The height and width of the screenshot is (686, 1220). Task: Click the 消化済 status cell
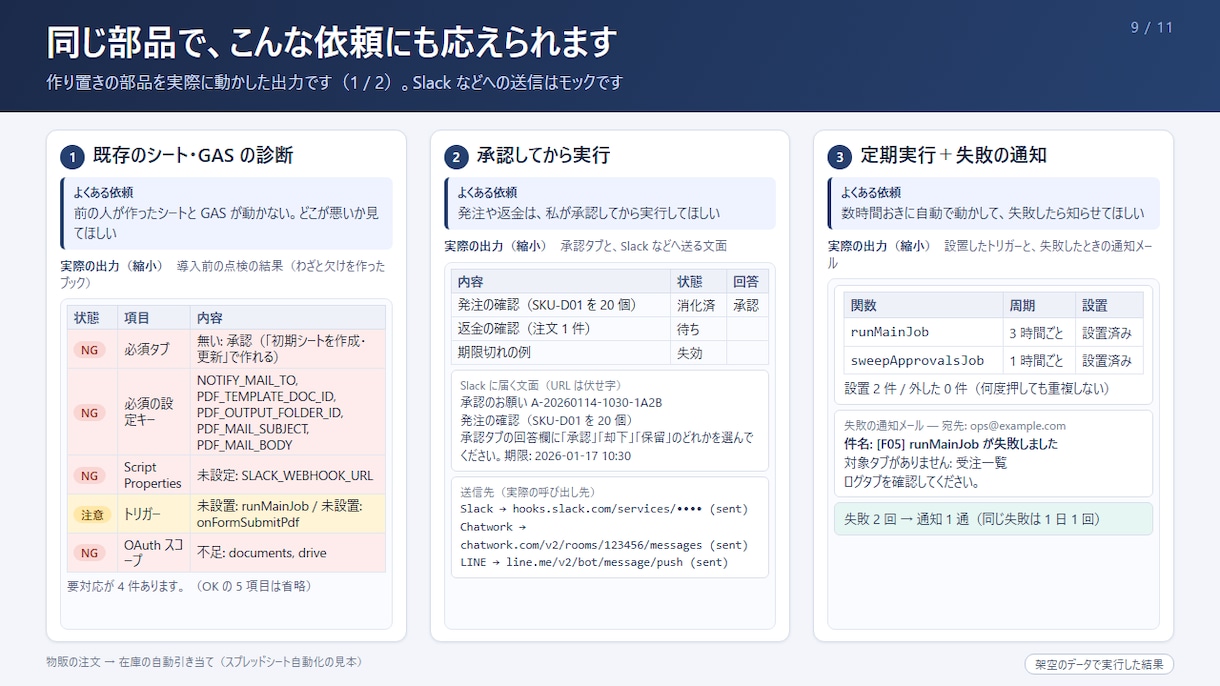(x=698, y=305)
